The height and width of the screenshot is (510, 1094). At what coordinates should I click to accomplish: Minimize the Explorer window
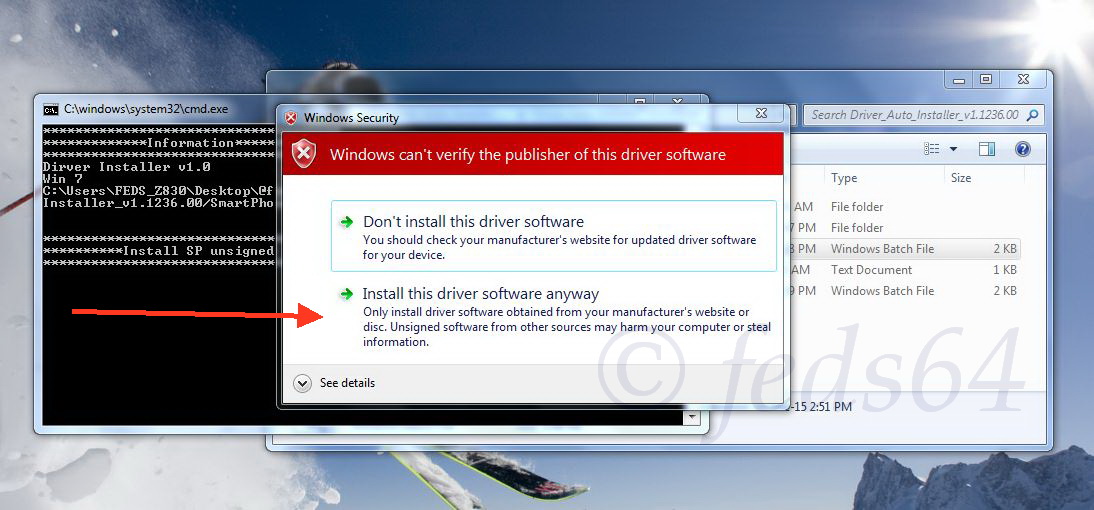coord(959,80)
